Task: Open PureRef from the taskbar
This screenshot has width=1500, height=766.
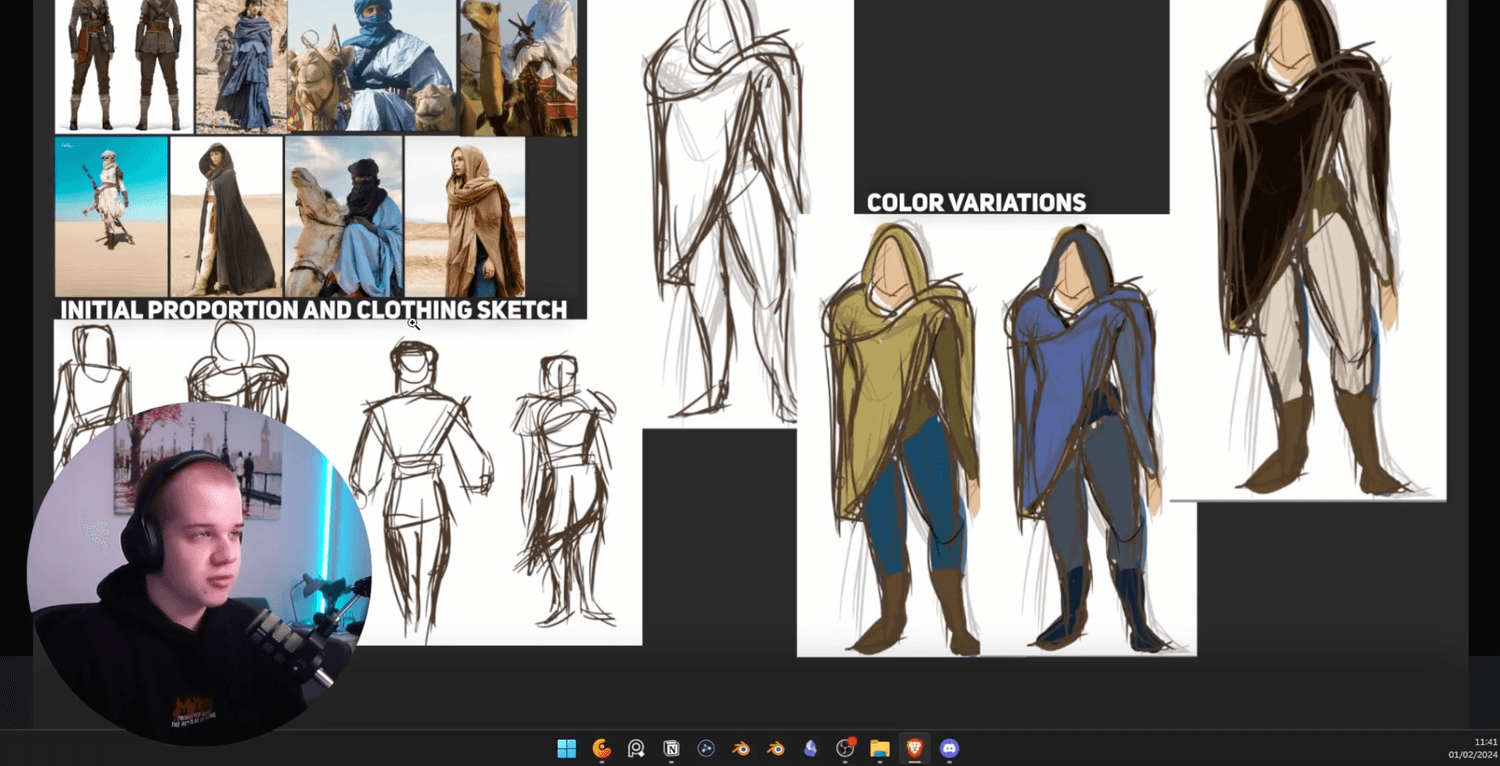Action: 636,748
